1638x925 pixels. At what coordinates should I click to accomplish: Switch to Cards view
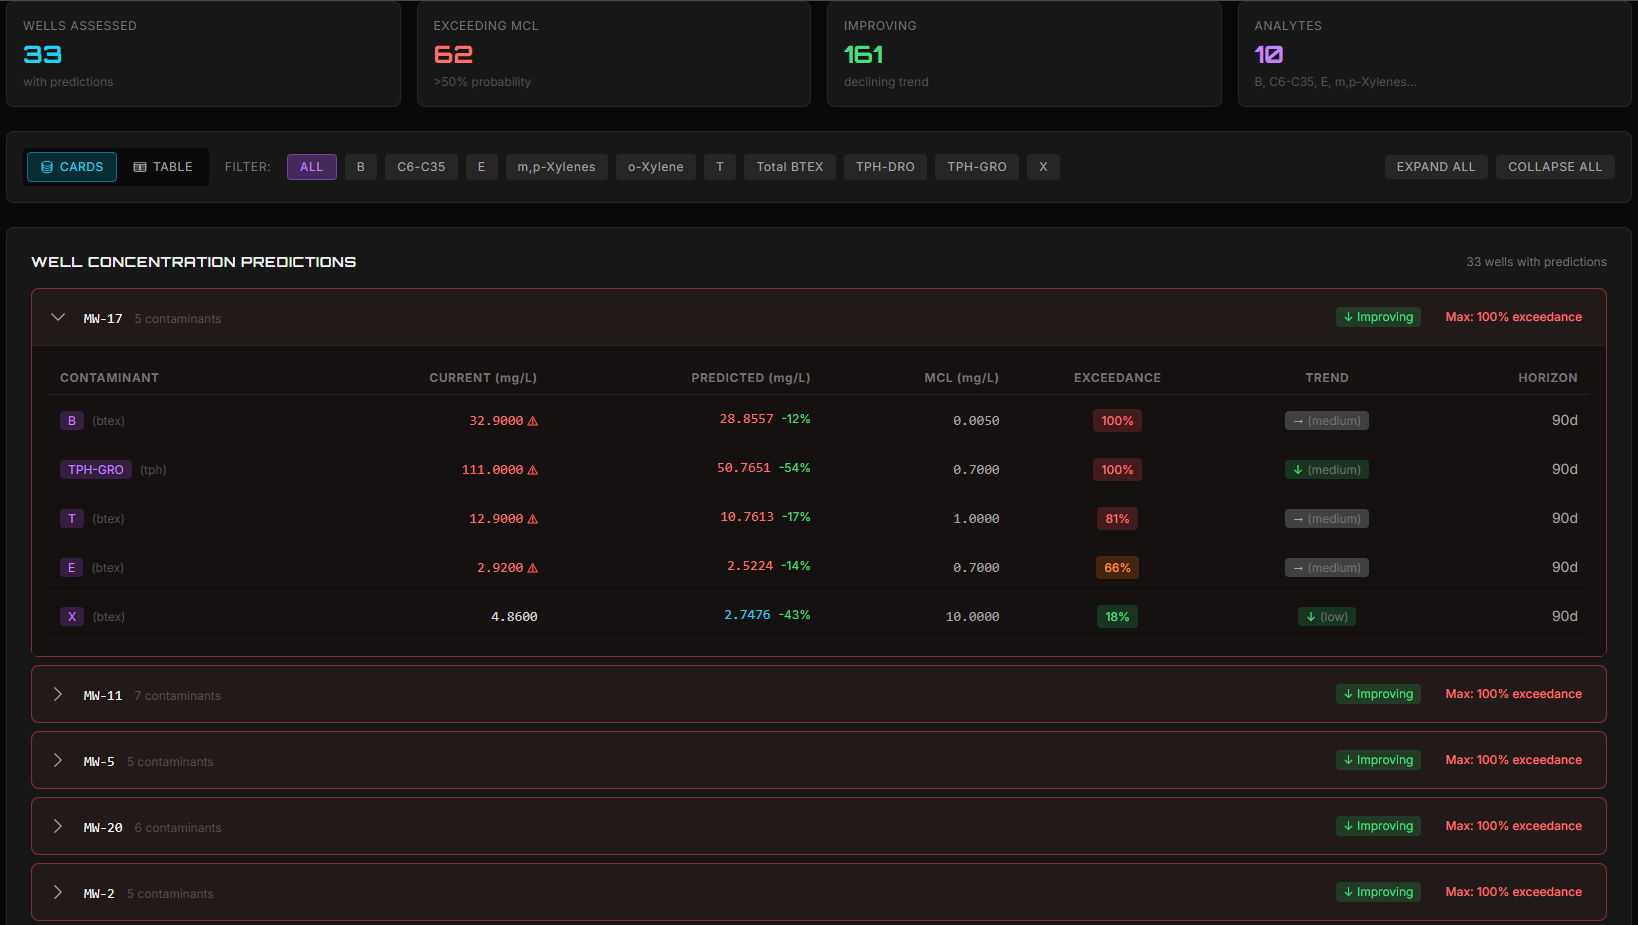click(72, 167)
